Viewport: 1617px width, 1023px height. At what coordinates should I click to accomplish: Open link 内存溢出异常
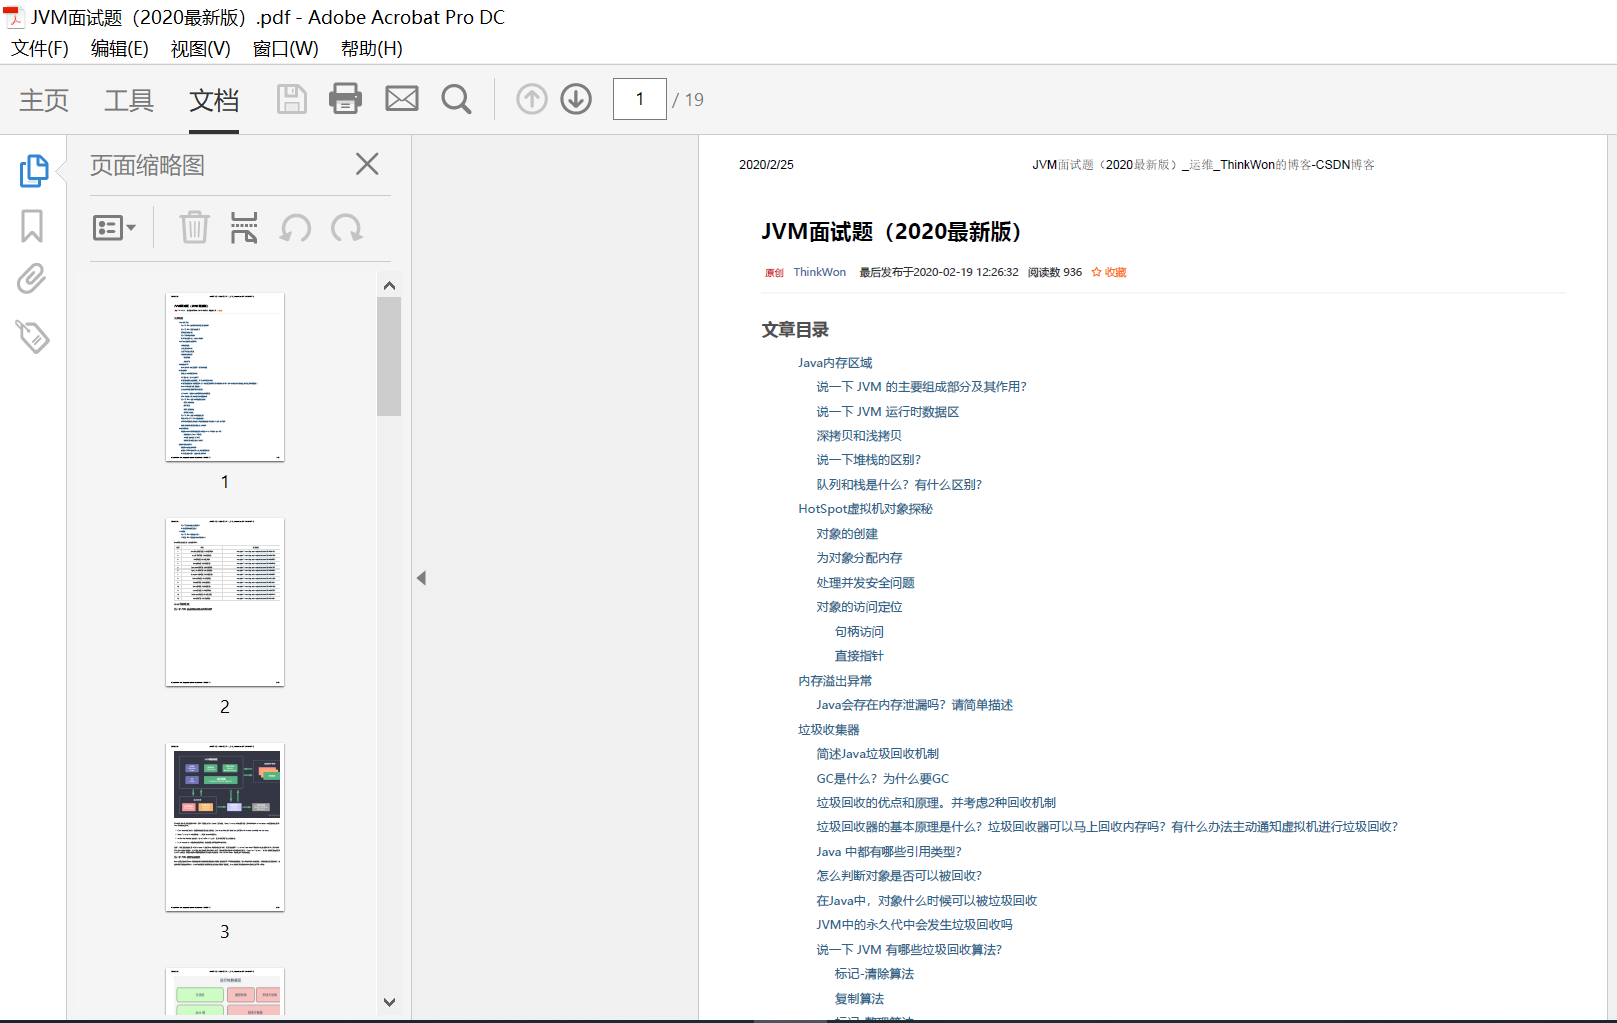click(835, 681)
